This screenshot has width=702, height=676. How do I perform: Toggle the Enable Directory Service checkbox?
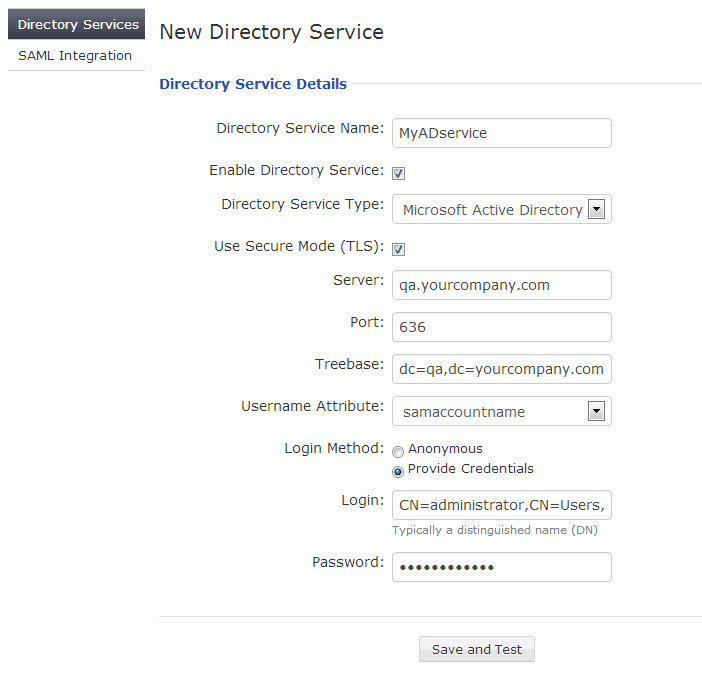(x=398, y=173)
